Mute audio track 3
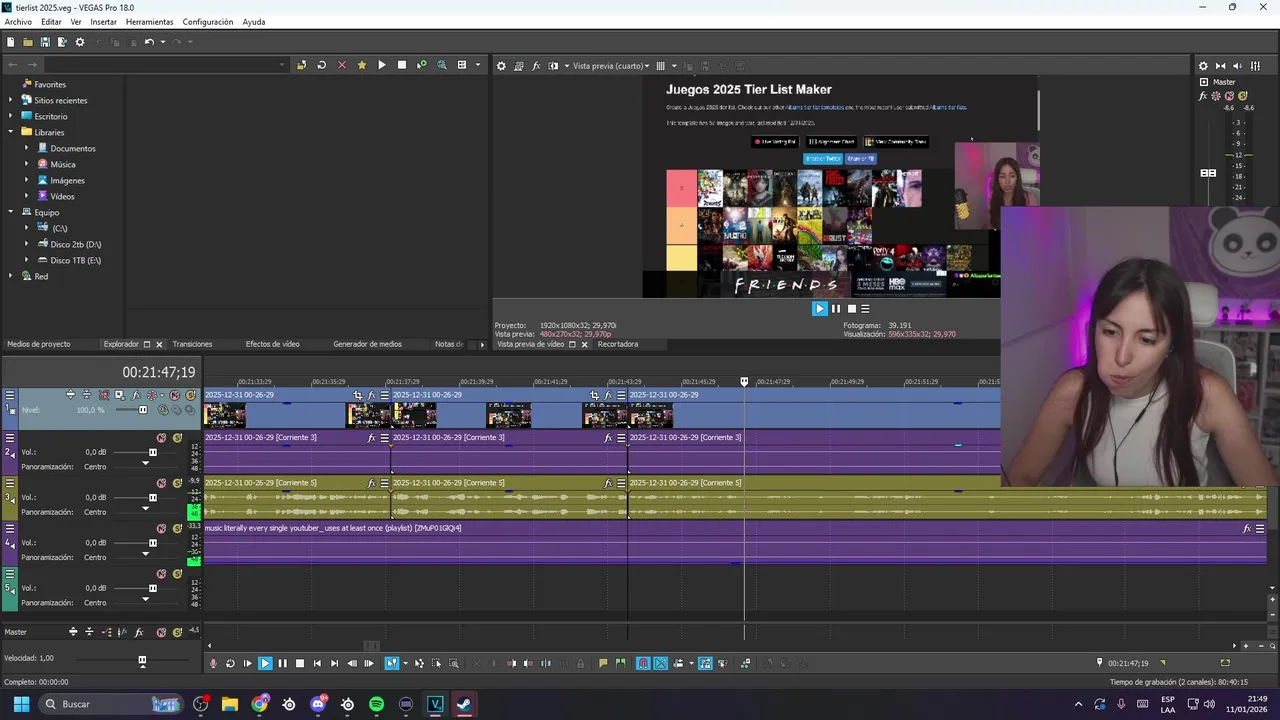Viewport: 1280px width, 720px height. pos(161,483)
